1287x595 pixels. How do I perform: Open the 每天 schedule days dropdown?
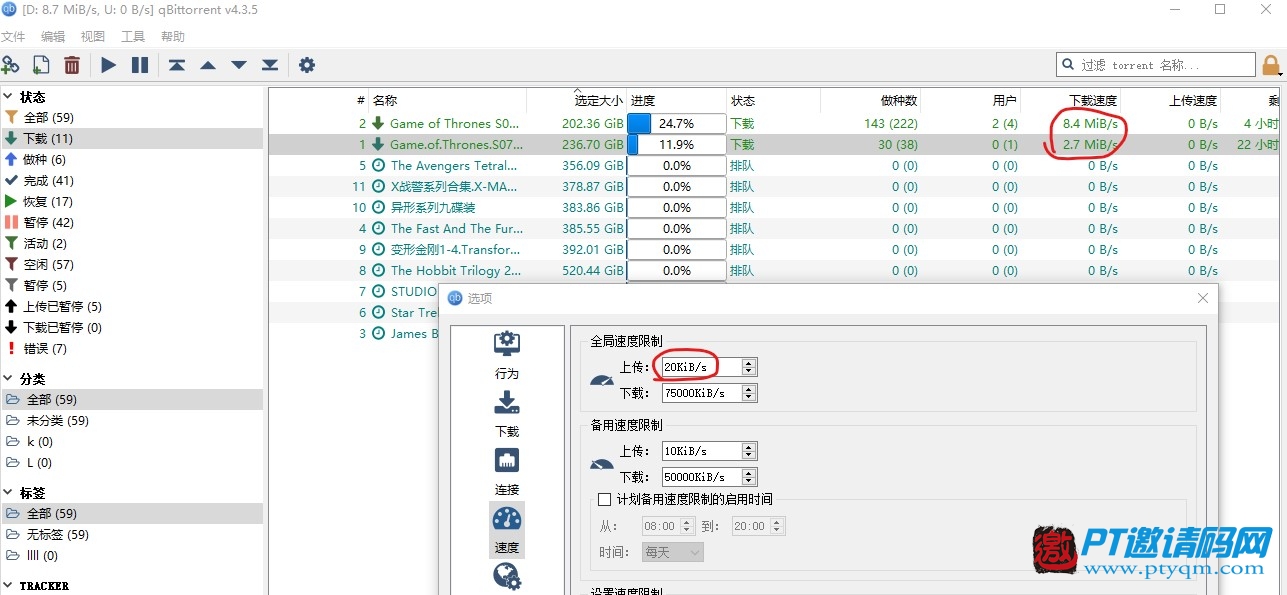click(x=673, y=552)
